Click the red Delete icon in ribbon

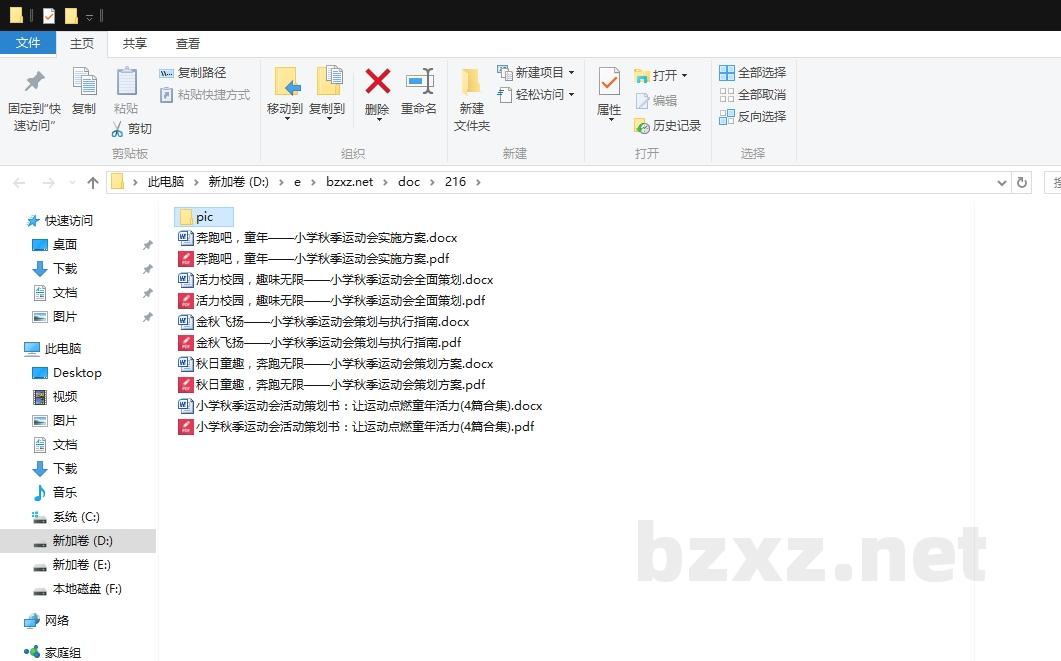pos(377,82)
